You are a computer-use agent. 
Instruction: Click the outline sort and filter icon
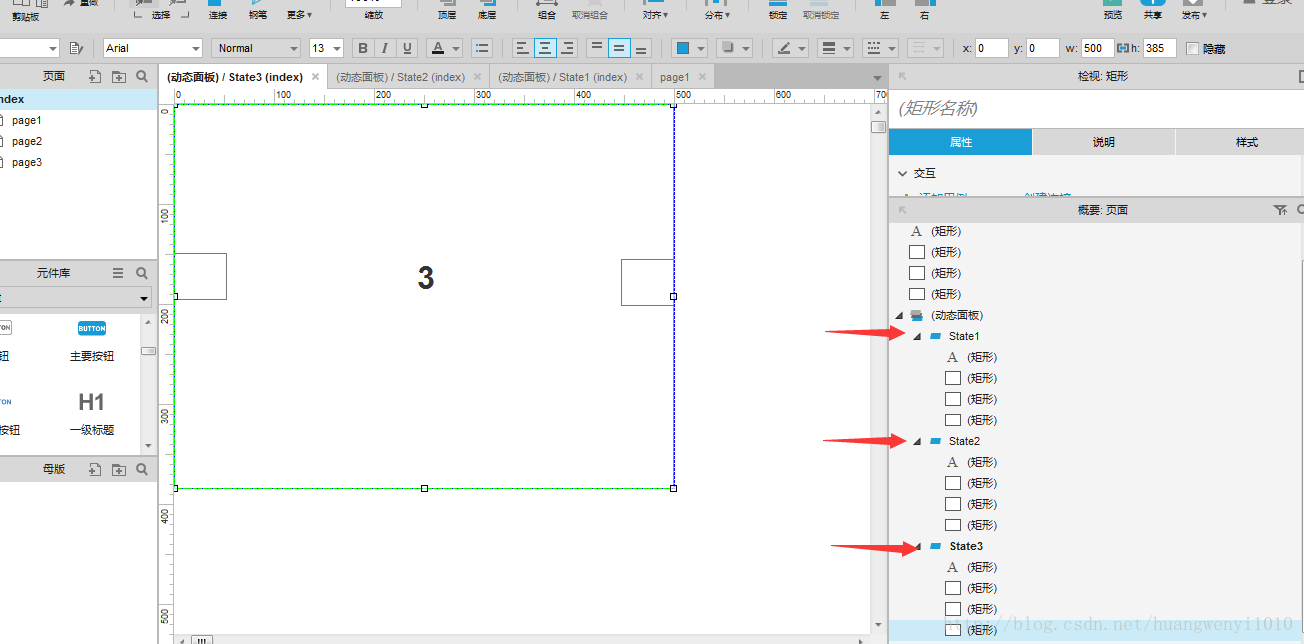tap(1280, 210)
